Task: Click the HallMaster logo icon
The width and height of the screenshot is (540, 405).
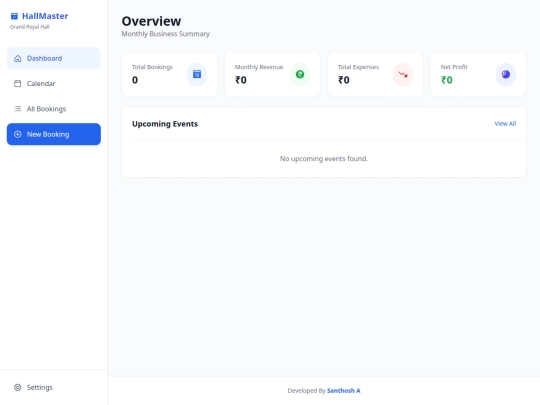Action: (14, 16)
